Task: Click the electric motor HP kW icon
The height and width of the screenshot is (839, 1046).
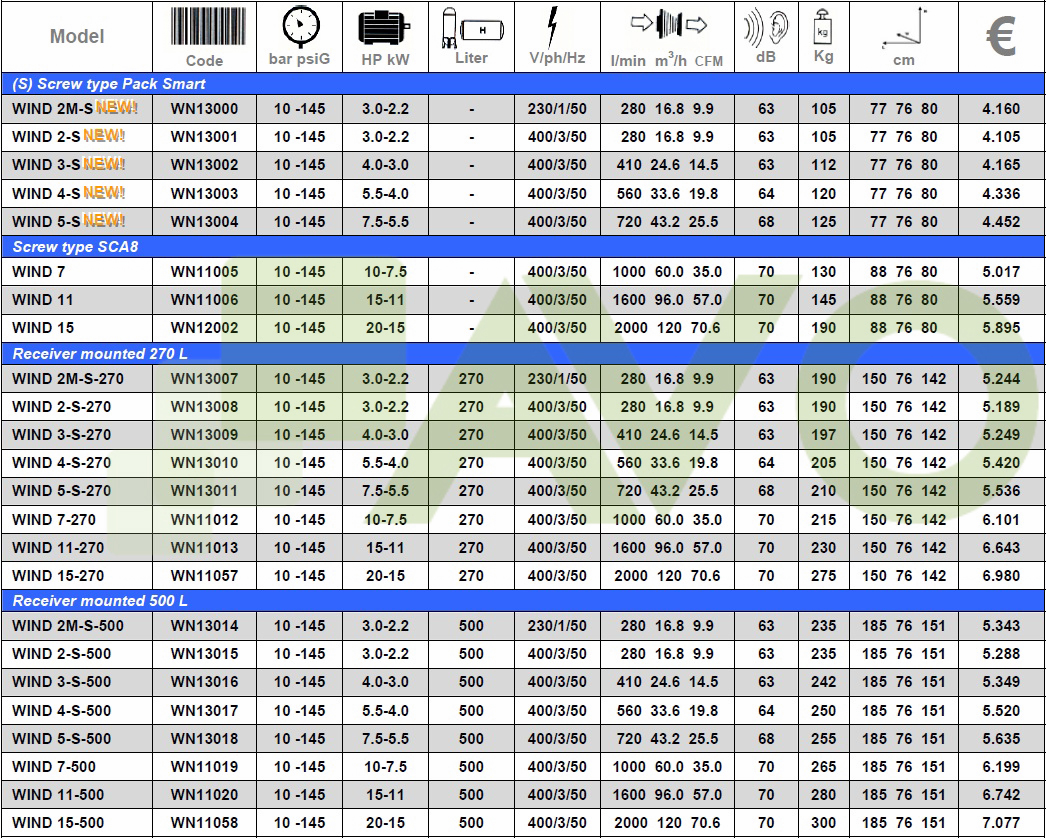Action: (385, 27)
